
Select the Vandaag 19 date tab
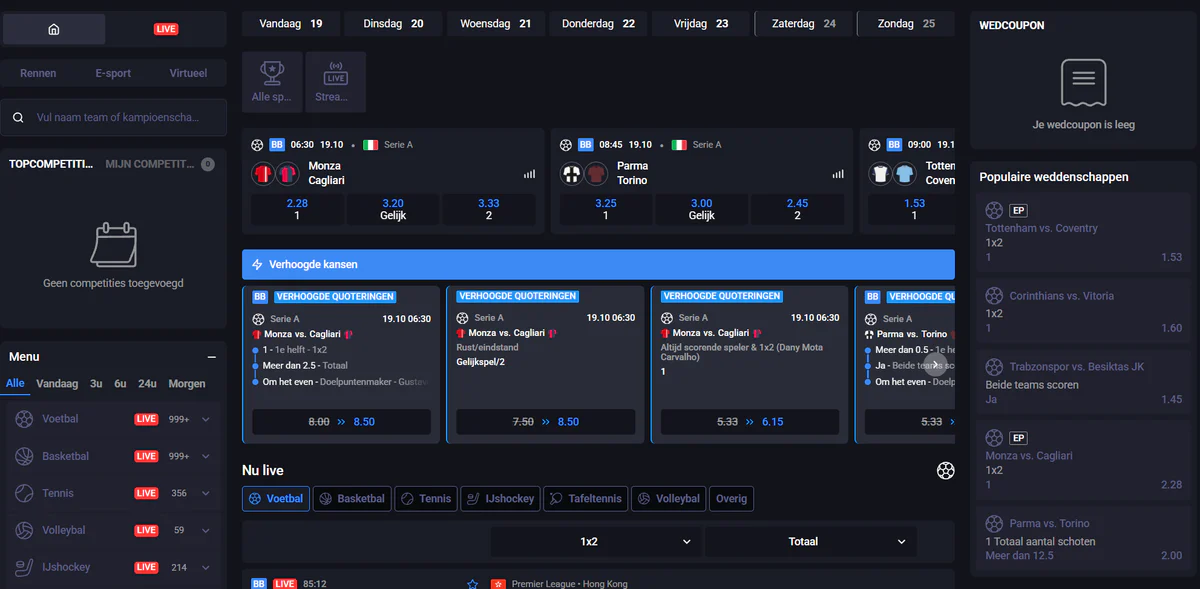pos(291,24)
